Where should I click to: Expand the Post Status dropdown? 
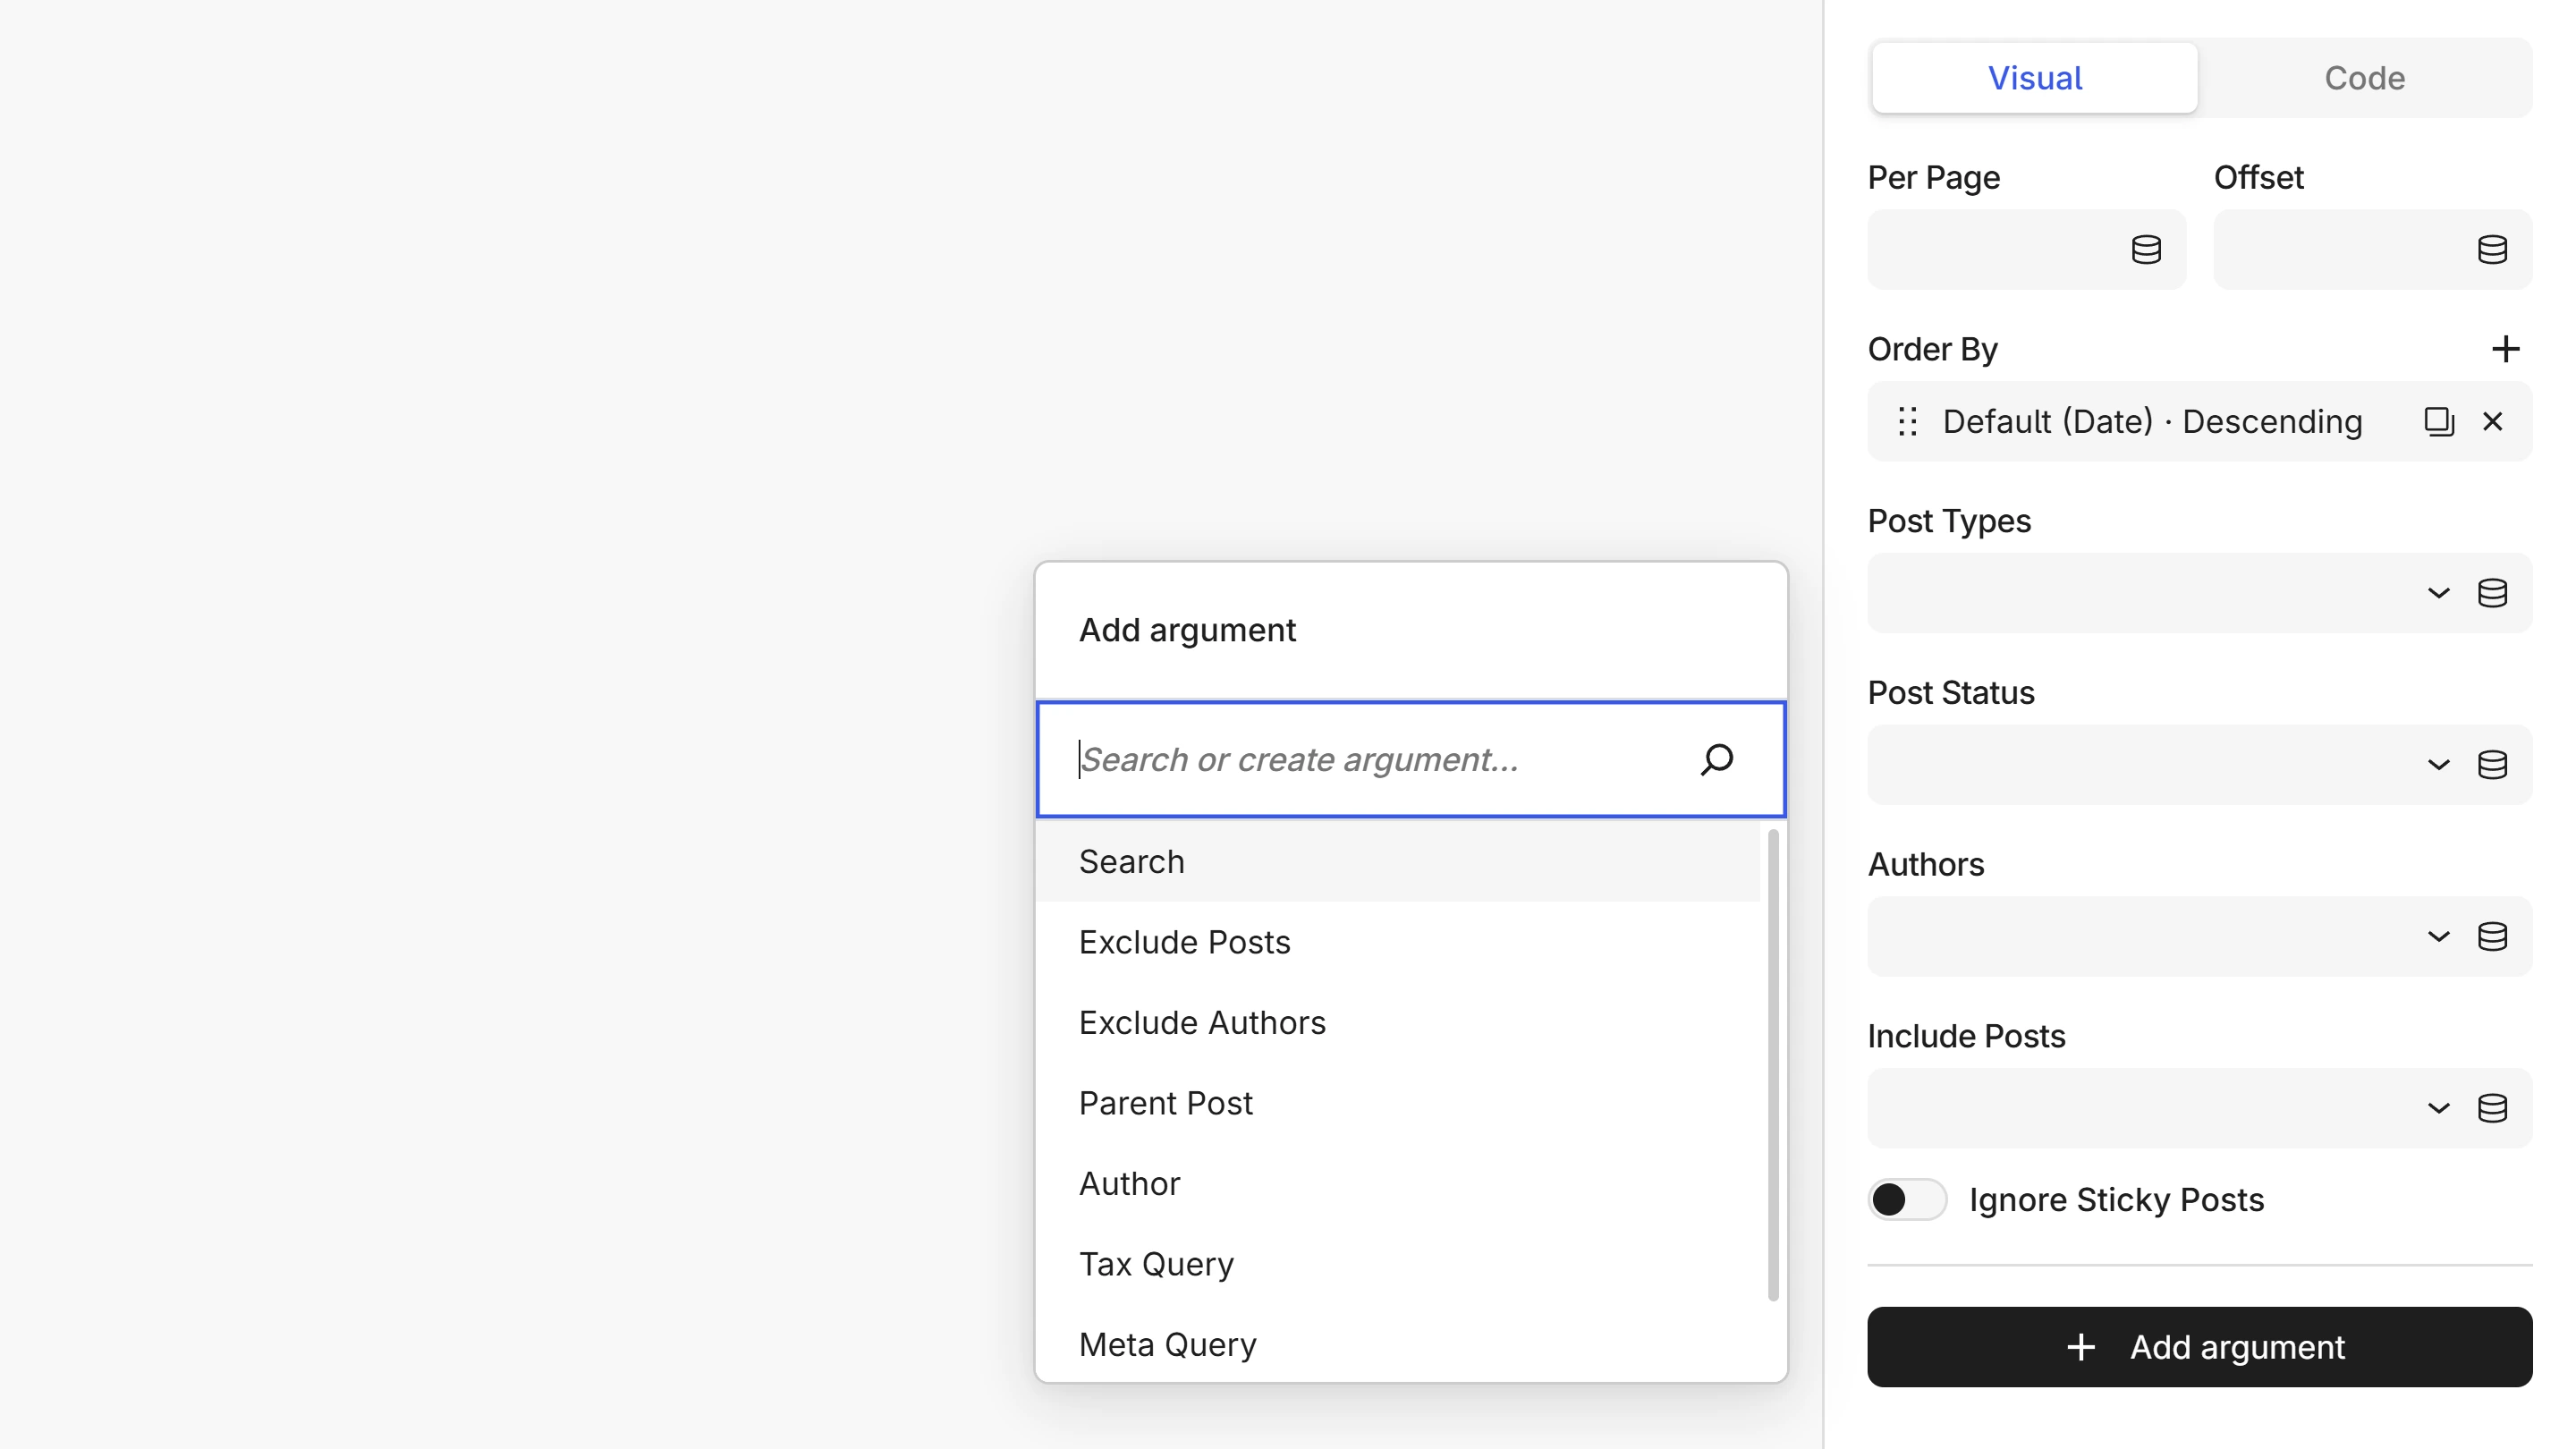coord(2438,765)
